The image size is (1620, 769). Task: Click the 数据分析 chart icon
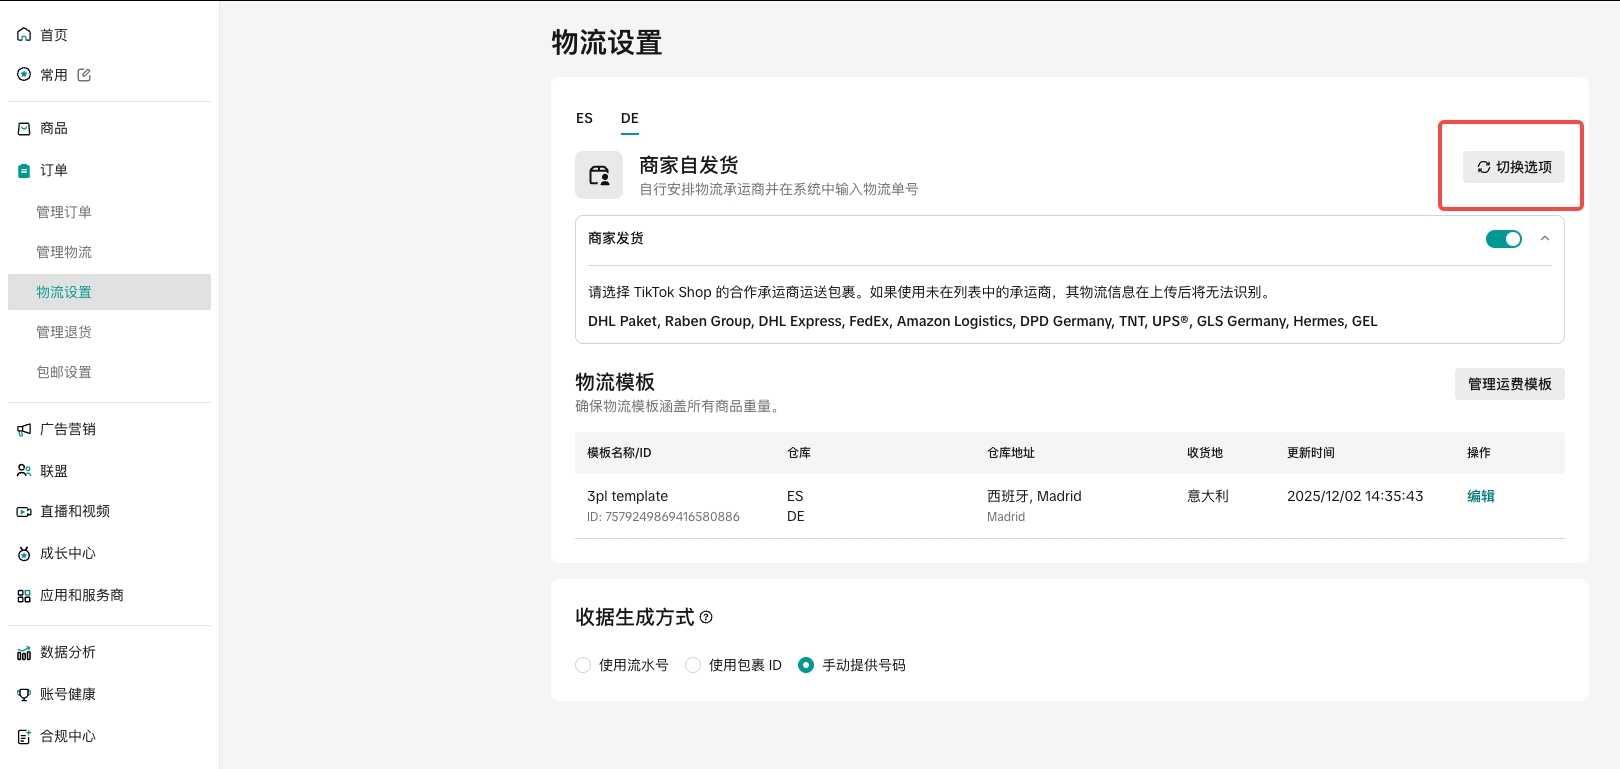(x=24, y=653)
